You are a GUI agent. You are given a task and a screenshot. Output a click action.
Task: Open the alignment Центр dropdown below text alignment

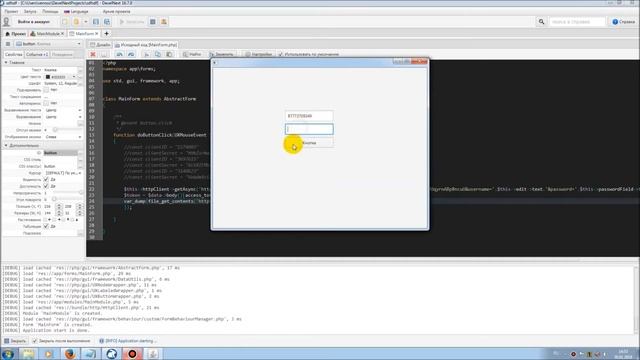click(x=63, y=117)
